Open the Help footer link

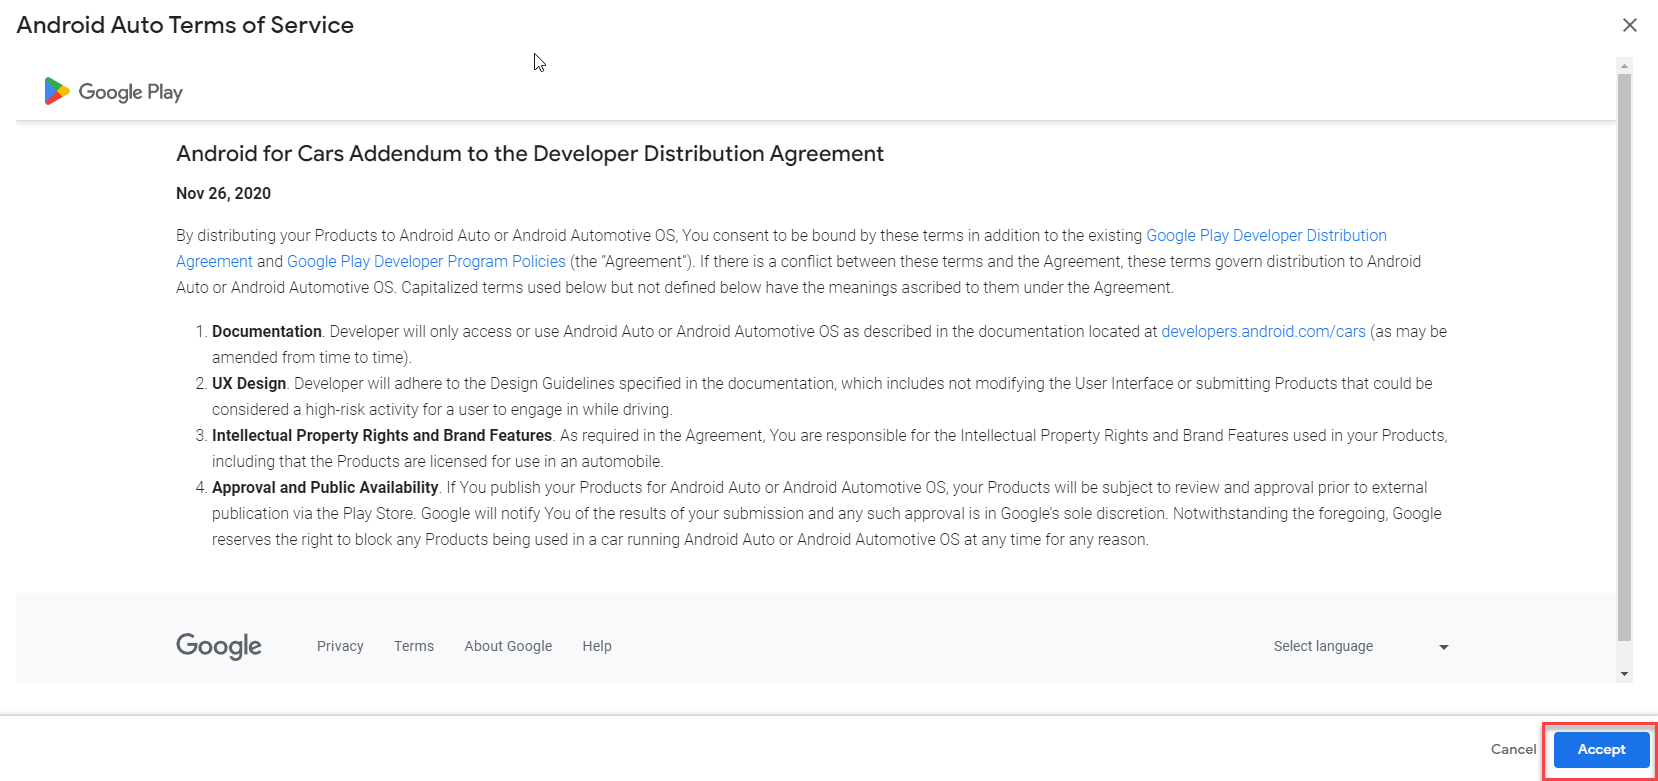click(x=597, y=646)
